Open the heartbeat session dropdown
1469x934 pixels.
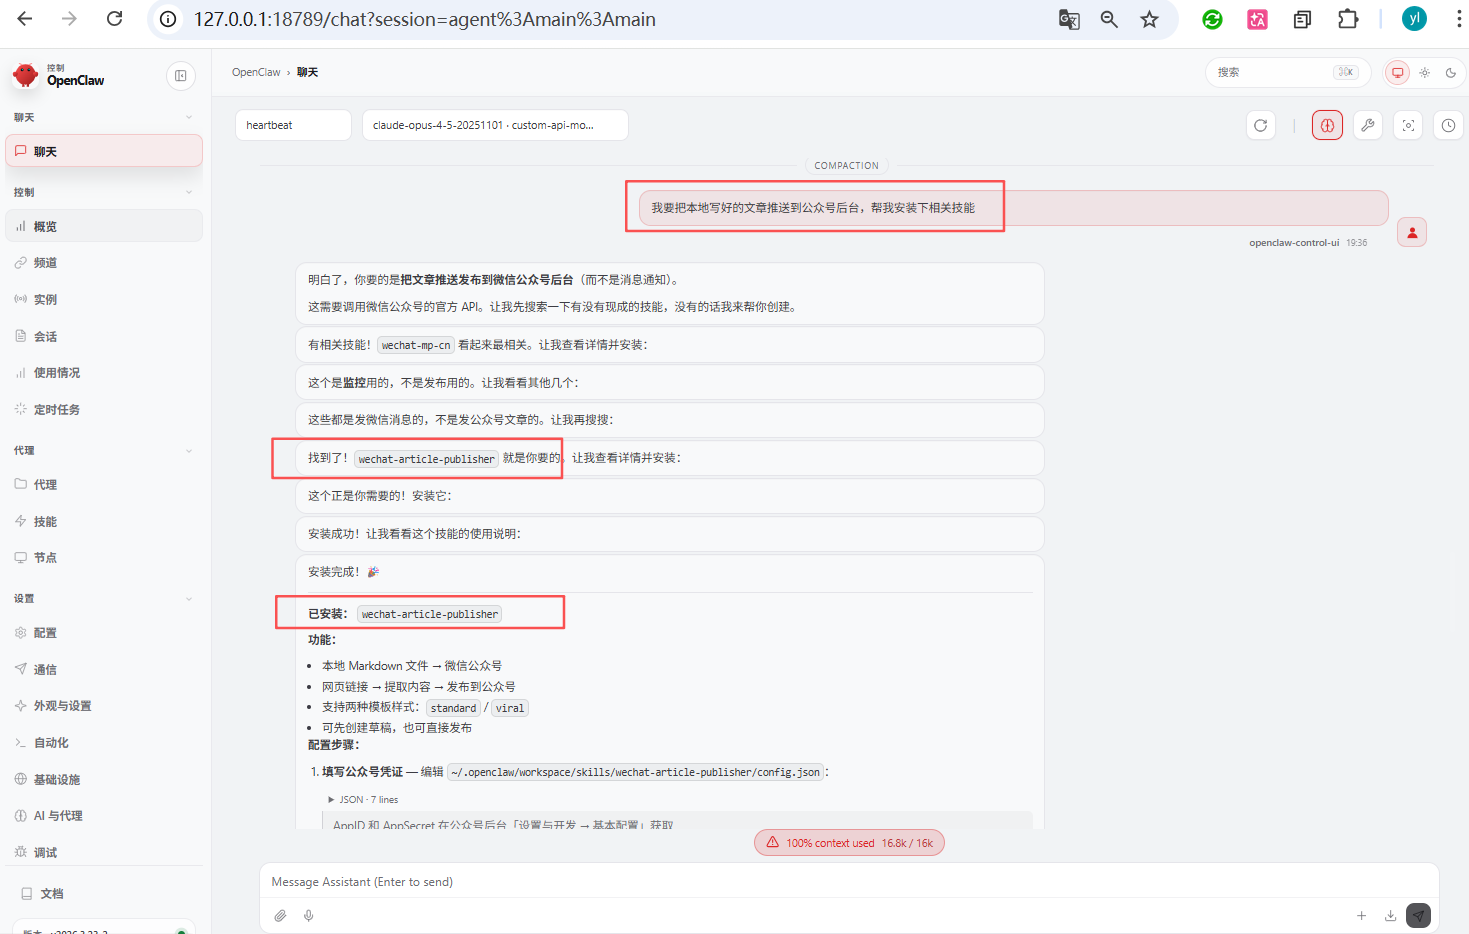point(292,125)
